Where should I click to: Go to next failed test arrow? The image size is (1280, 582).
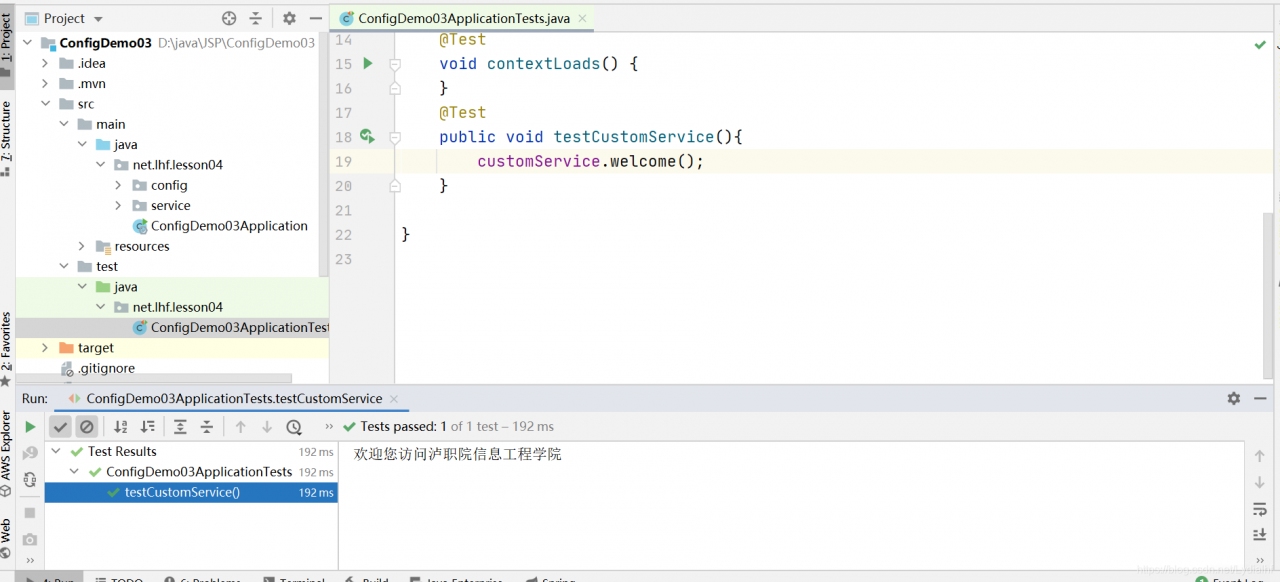[267, 427]
